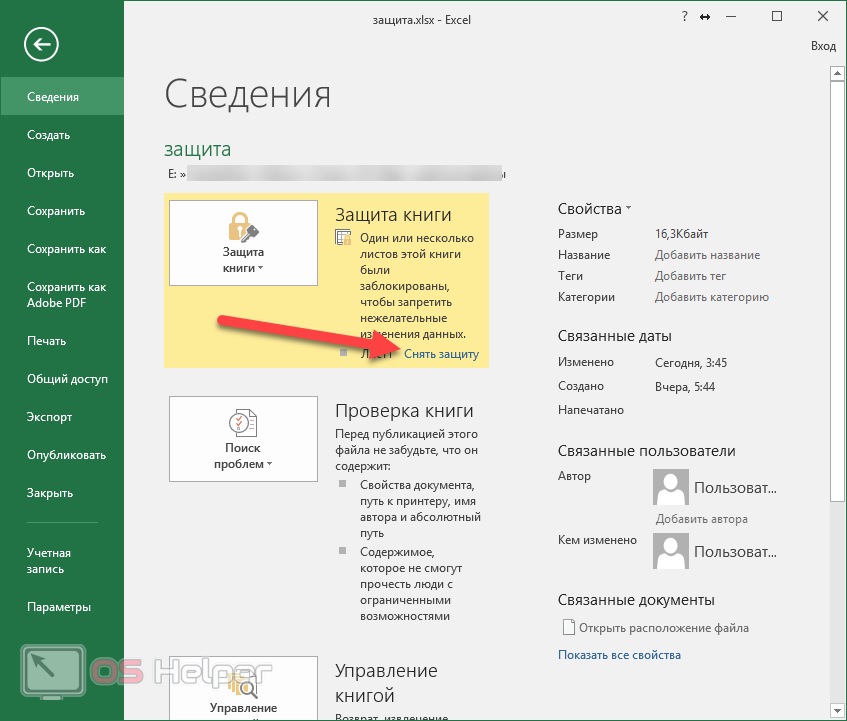Image resolution: width=847 pixels, height=721 pixels.
Task: Click the back arrow circle icon
Action: 42,44
